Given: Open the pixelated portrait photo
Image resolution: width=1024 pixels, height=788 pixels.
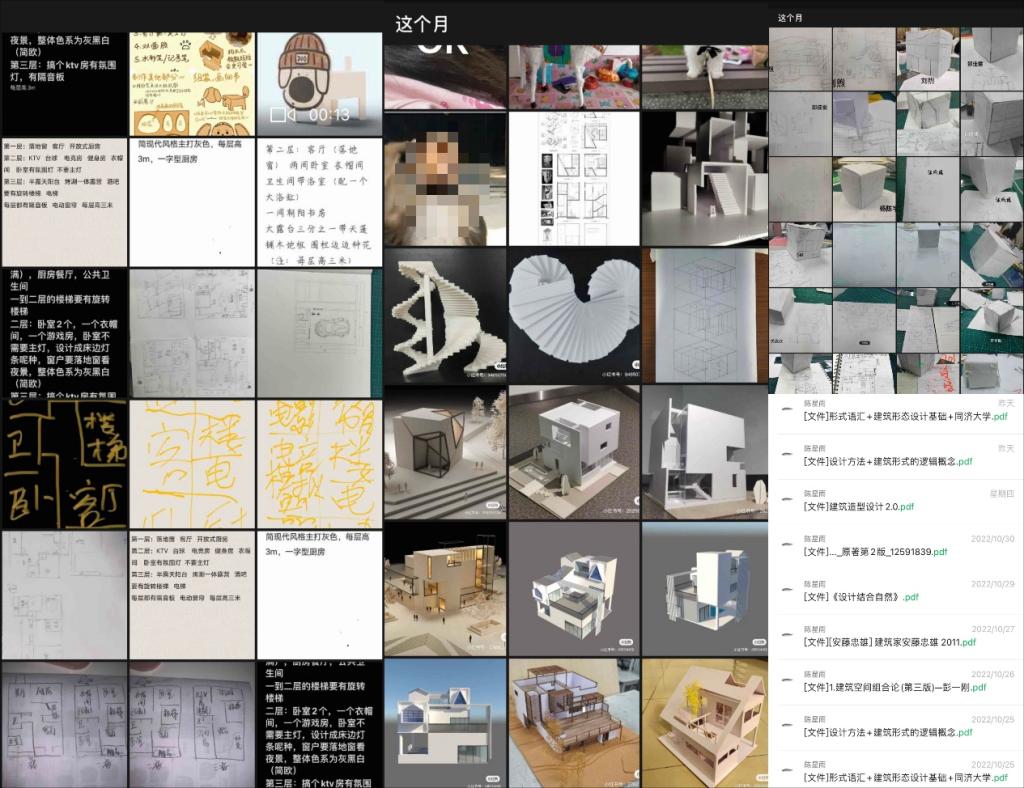Looking at the screenshot, I should click(445, 178).
